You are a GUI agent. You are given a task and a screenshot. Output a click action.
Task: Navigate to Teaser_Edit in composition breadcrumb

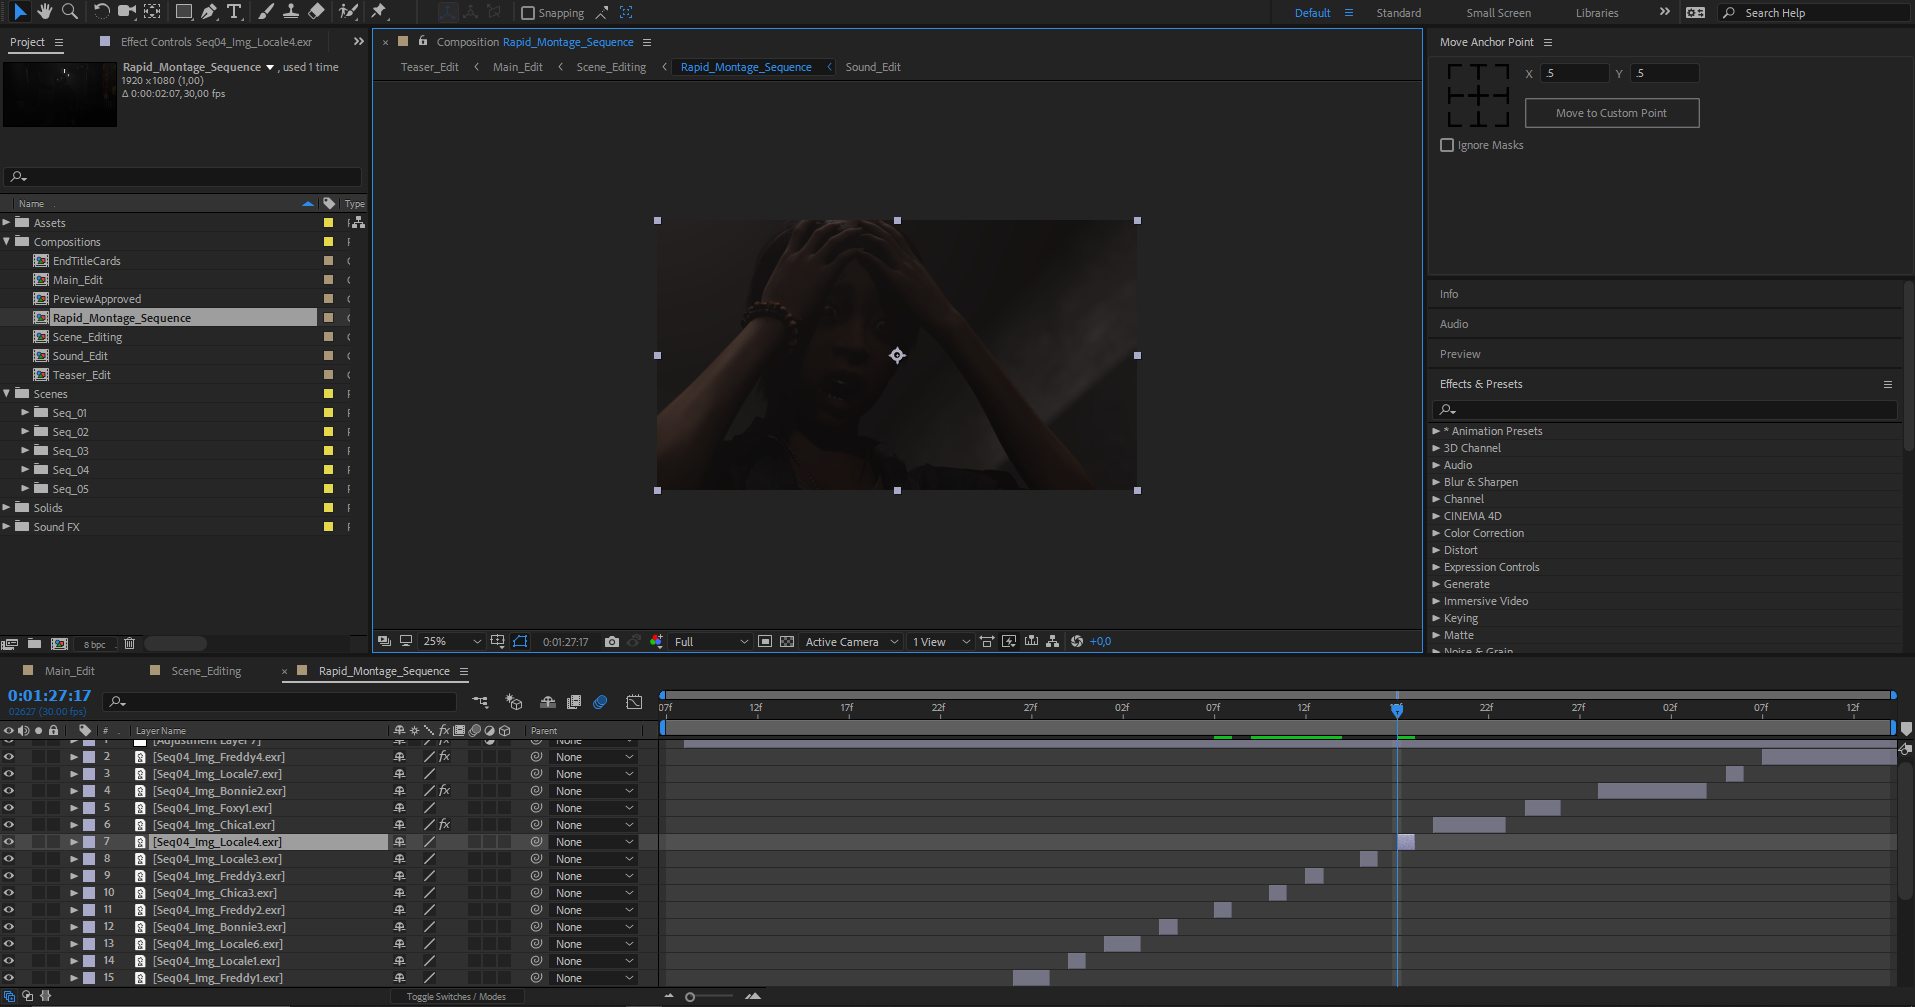[430, 67]
